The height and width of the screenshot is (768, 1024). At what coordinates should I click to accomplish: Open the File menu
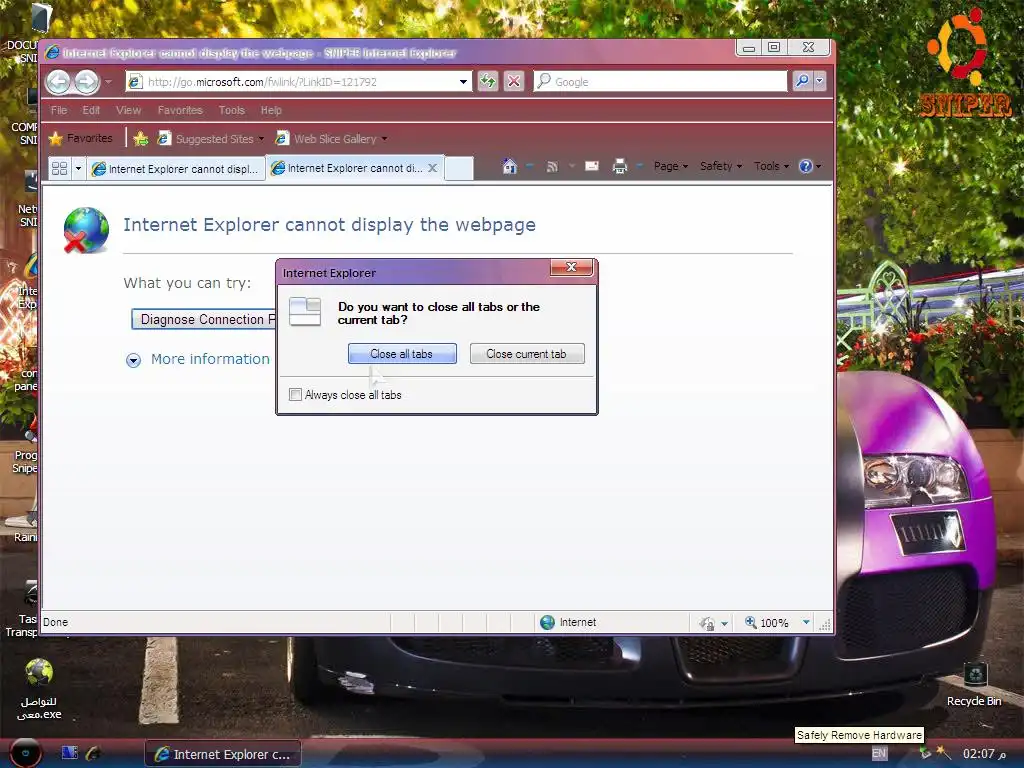pyautogui.click(x=59, y=110)
